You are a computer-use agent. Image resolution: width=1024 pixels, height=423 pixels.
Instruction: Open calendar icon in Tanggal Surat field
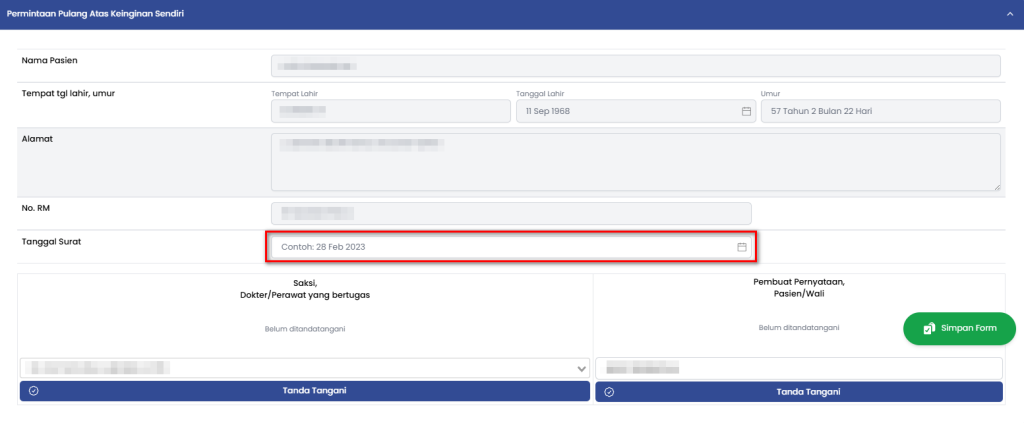[x=742, y=246]
